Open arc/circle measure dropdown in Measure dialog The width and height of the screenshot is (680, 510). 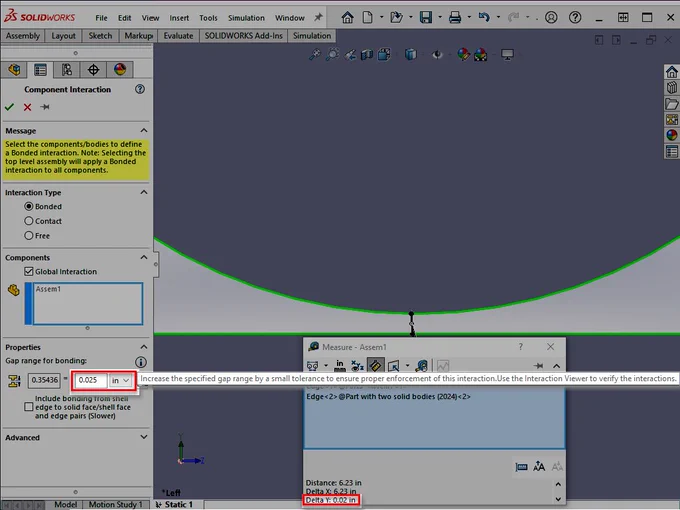click(326, 366)
